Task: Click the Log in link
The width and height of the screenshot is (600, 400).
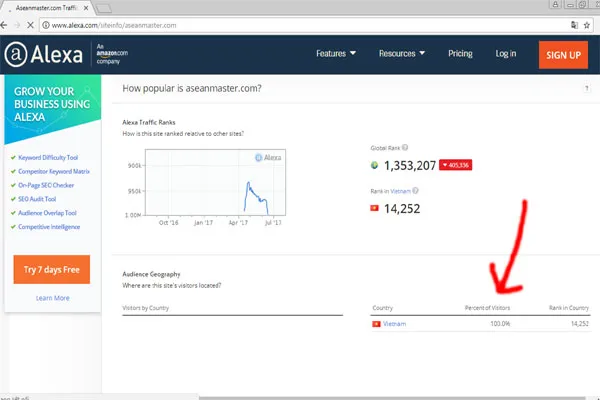Action: tap(505, 54)
